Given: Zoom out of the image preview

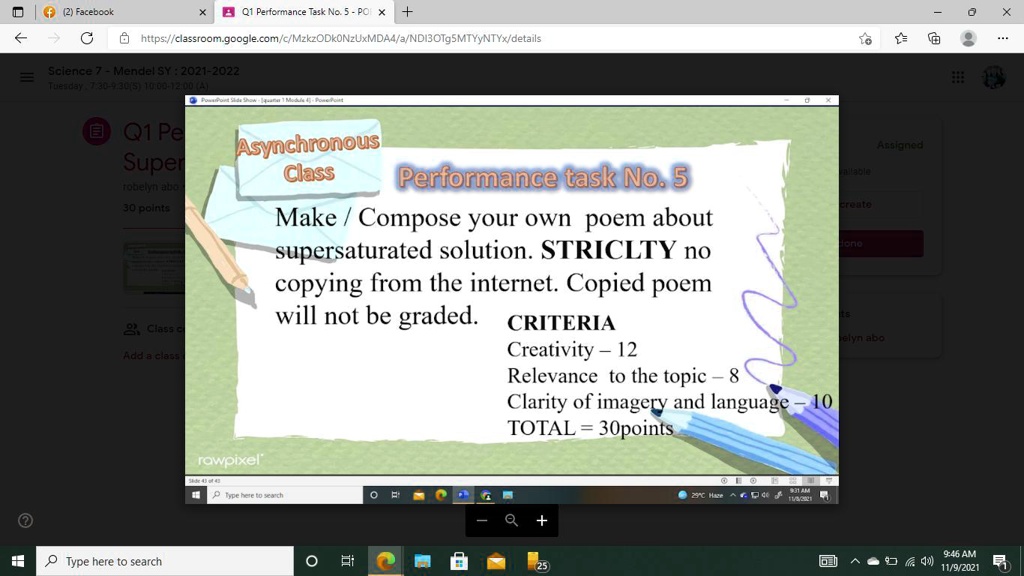Looking at the screenshot, I should [482, 520].
